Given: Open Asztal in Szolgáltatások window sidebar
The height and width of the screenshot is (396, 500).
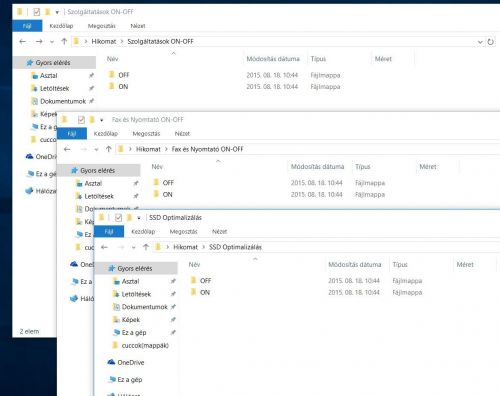Looking at the screenshot, I should click(x=49, y=76).
